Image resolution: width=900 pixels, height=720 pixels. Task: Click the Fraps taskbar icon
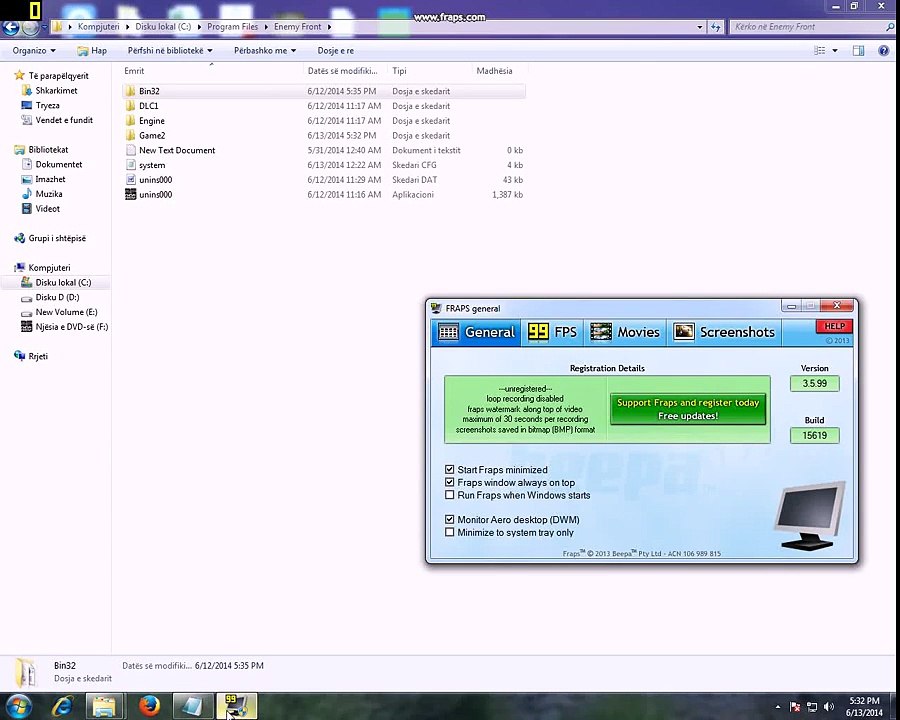point(236,706)
